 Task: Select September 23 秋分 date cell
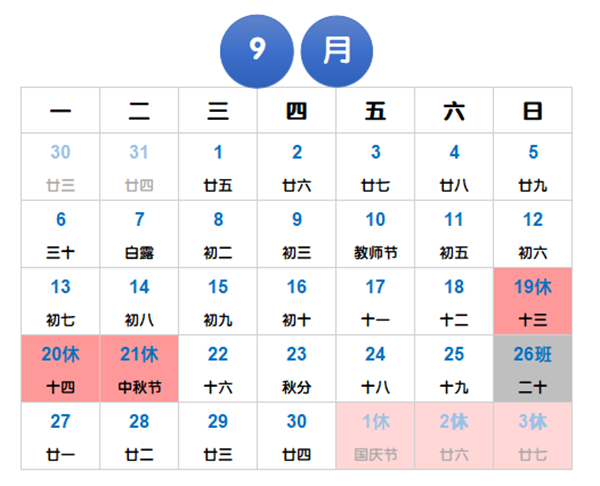pyautogui.click(x=296, y=368)
